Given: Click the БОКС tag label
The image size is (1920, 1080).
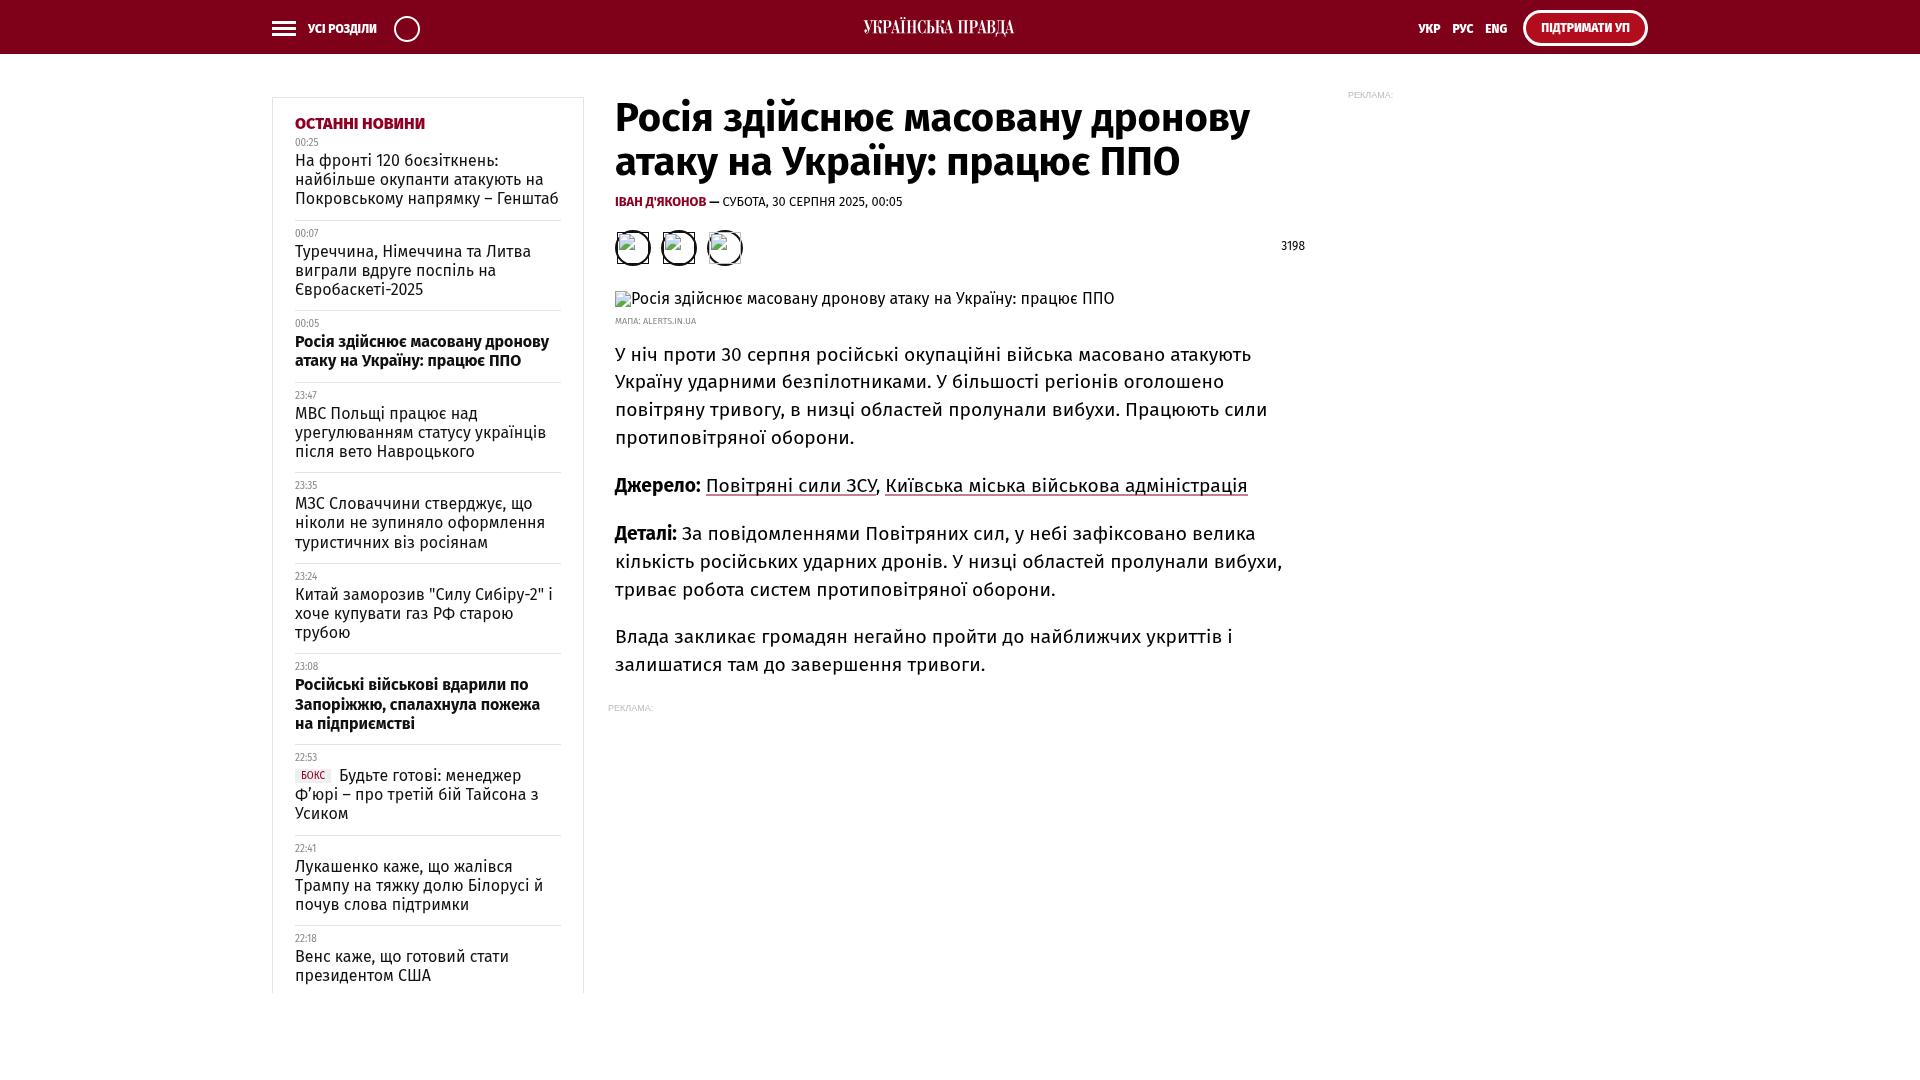Looking at the screenshot, I should click(313, 776).
